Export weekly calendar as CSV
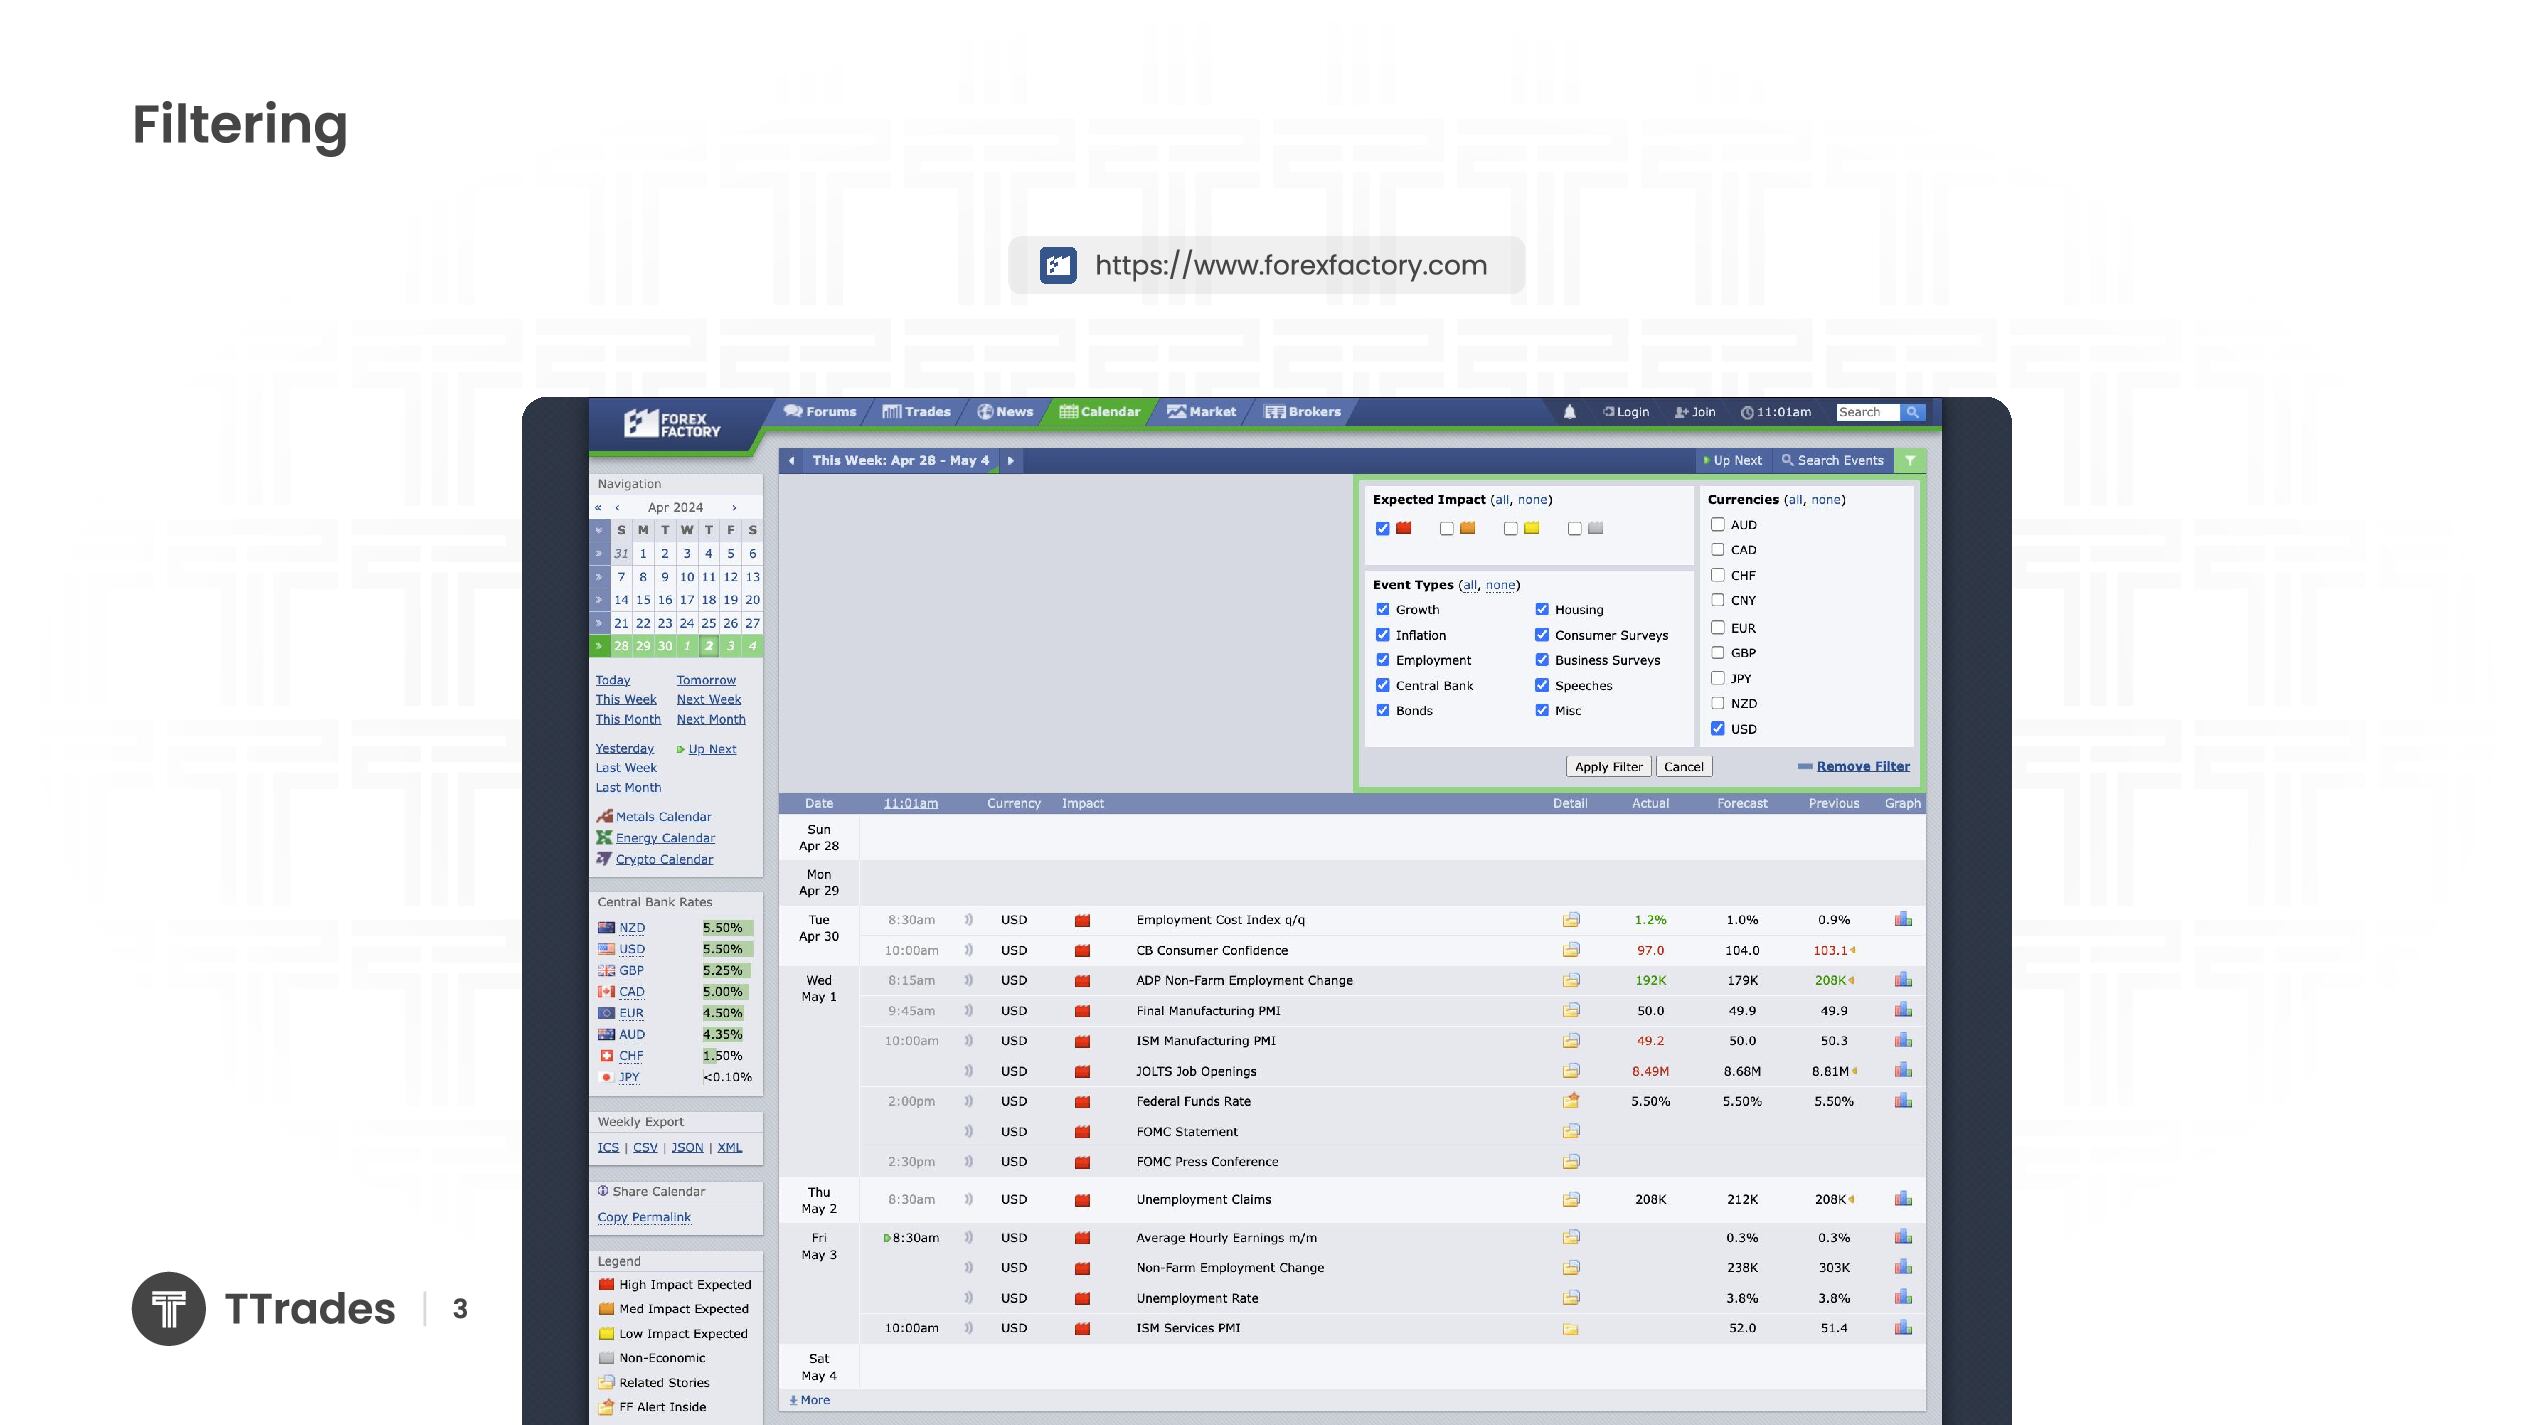Image resolution: width=2533 pixels, height=1425 pixels. coord(645,1148)
